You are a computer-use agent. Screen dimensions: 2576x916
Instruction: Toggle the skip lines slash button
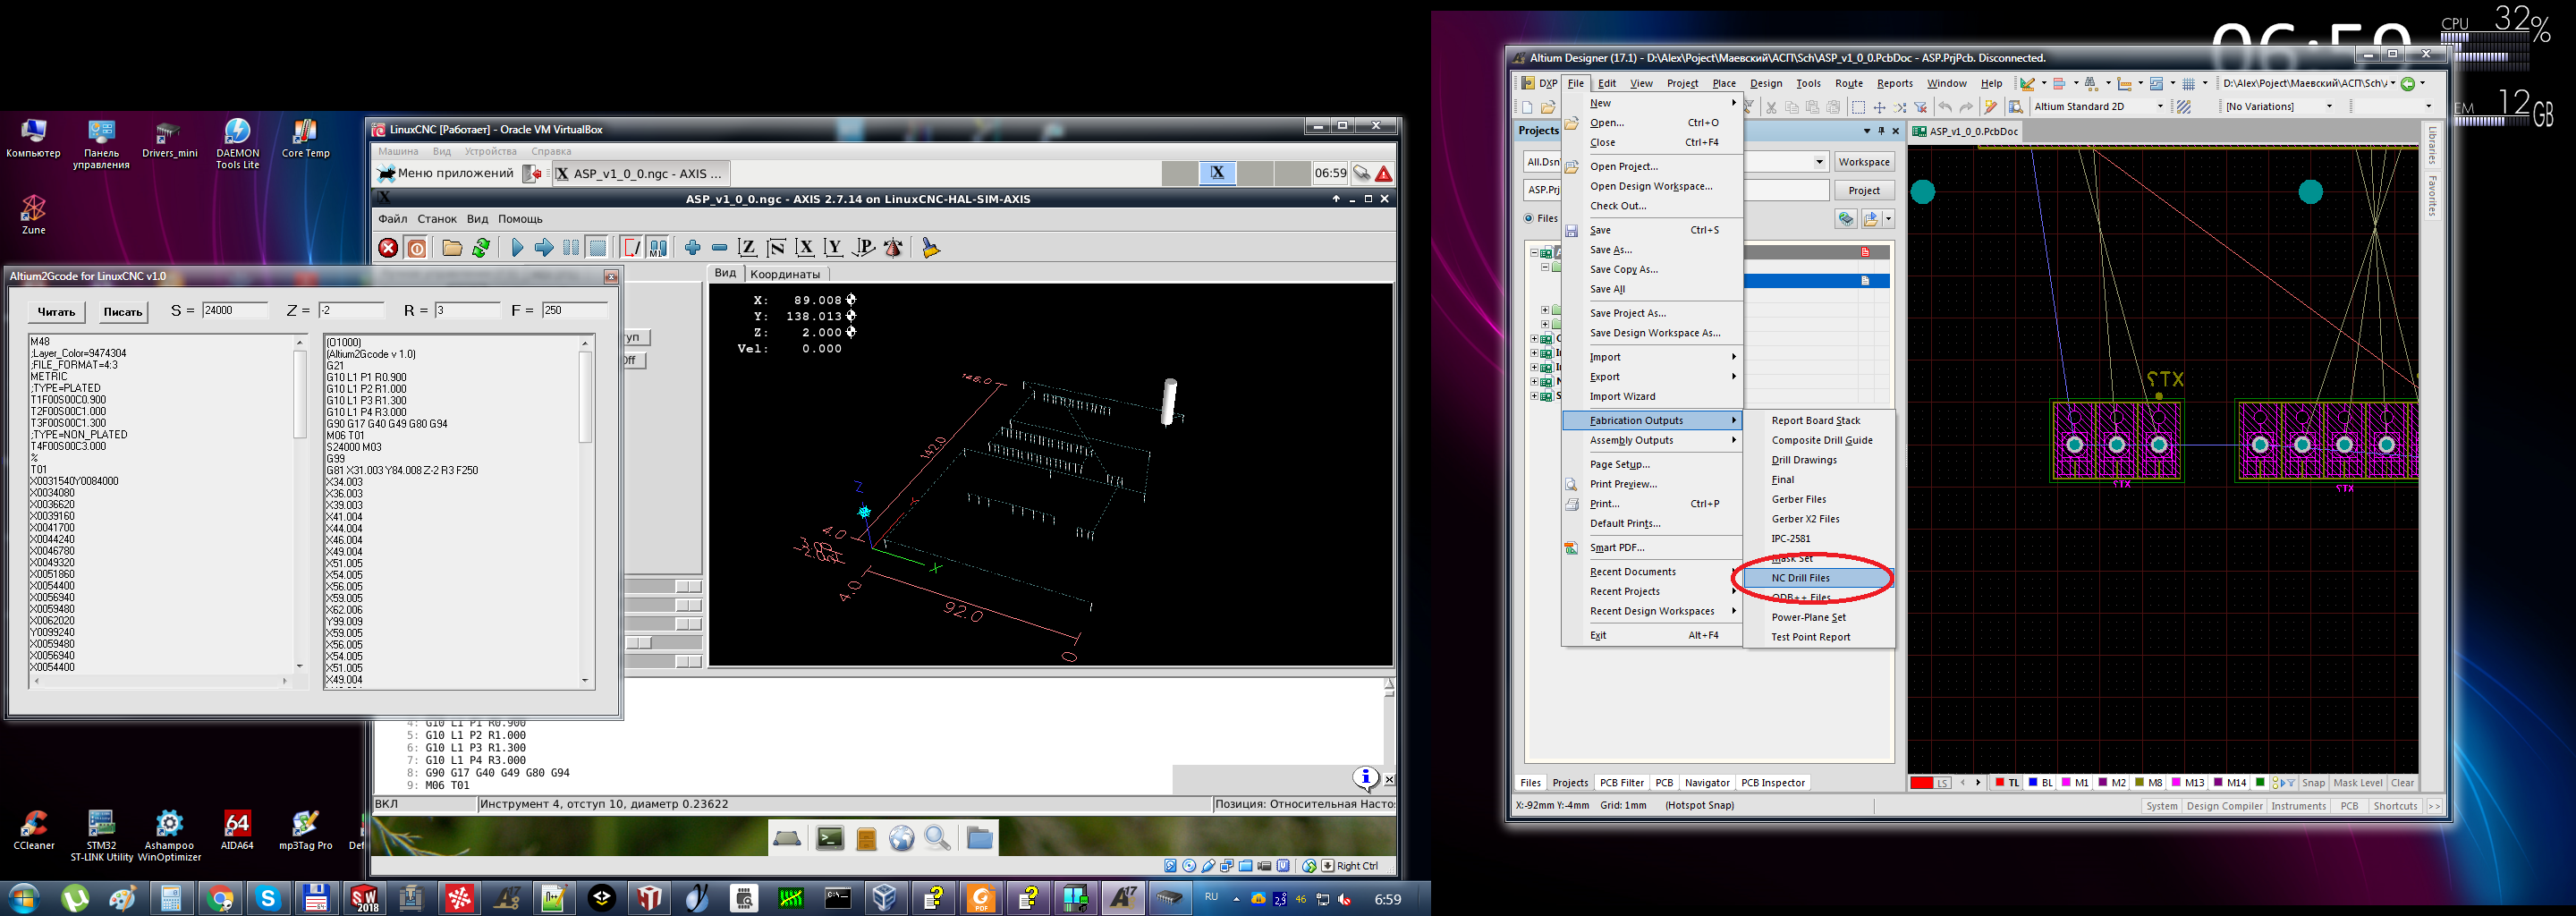point(632,248)
